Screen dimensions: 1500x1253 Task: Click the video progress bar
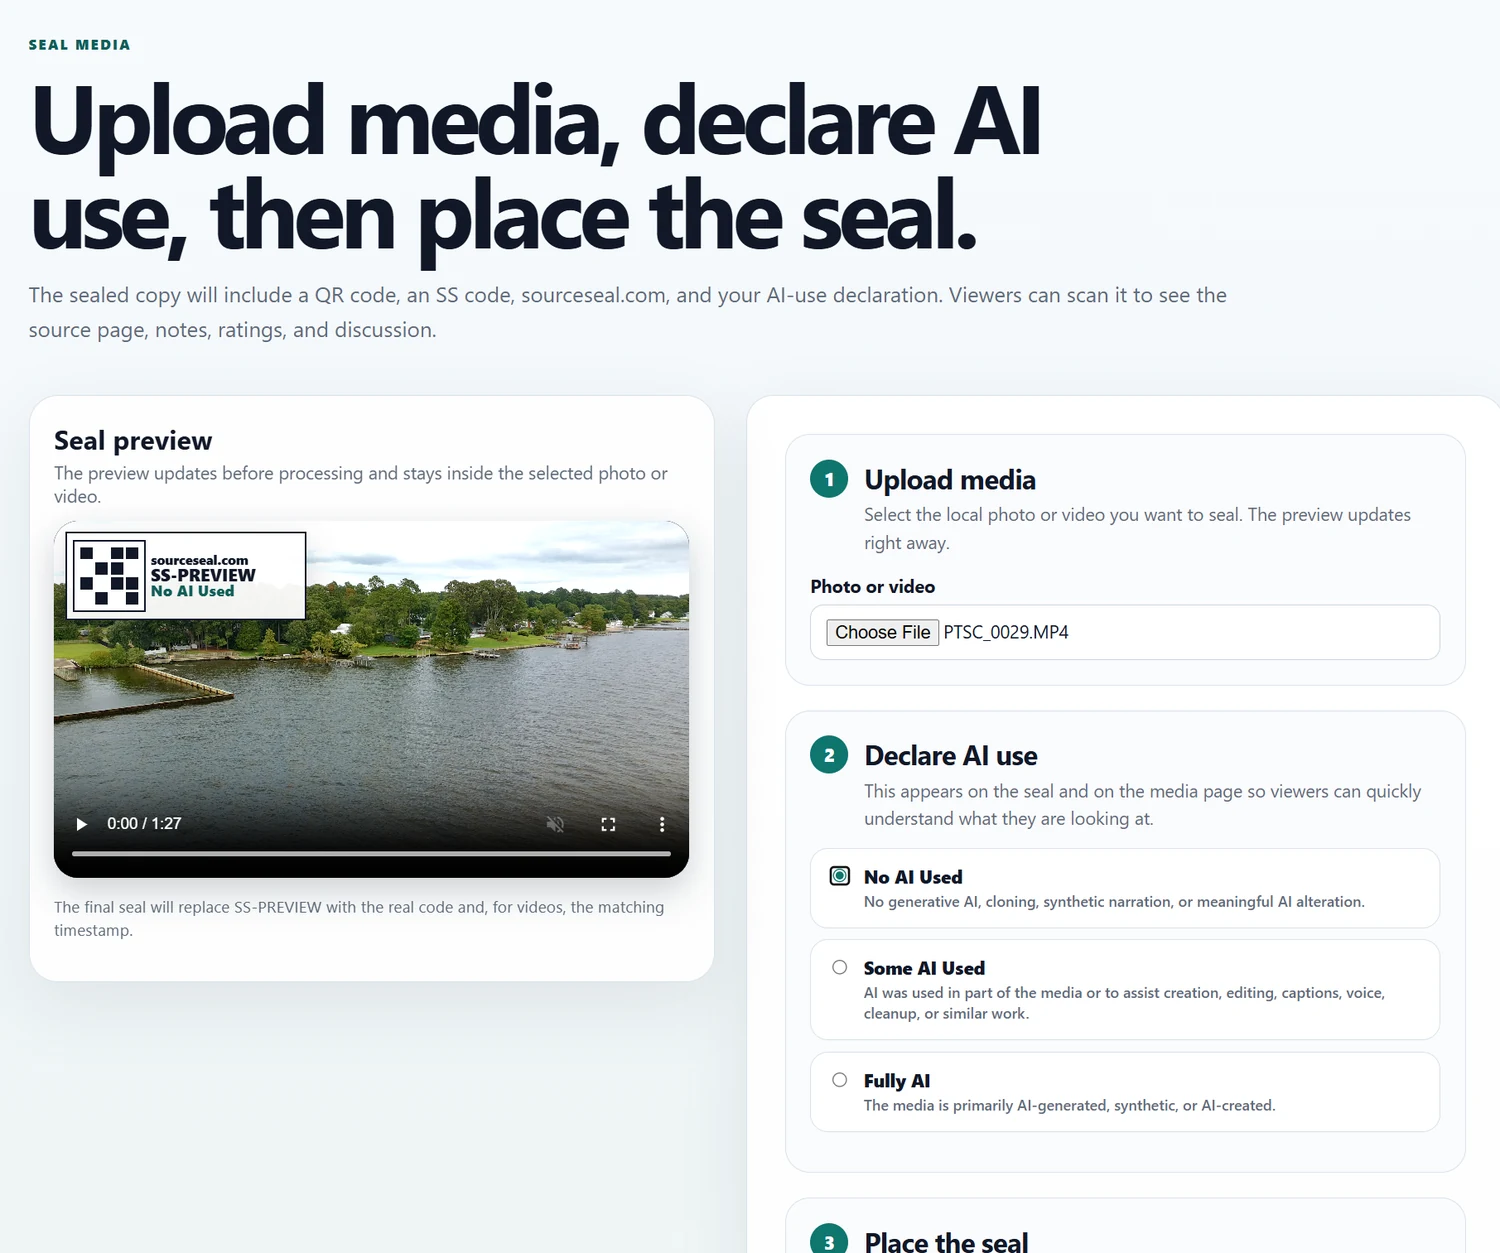pos(371,854)
